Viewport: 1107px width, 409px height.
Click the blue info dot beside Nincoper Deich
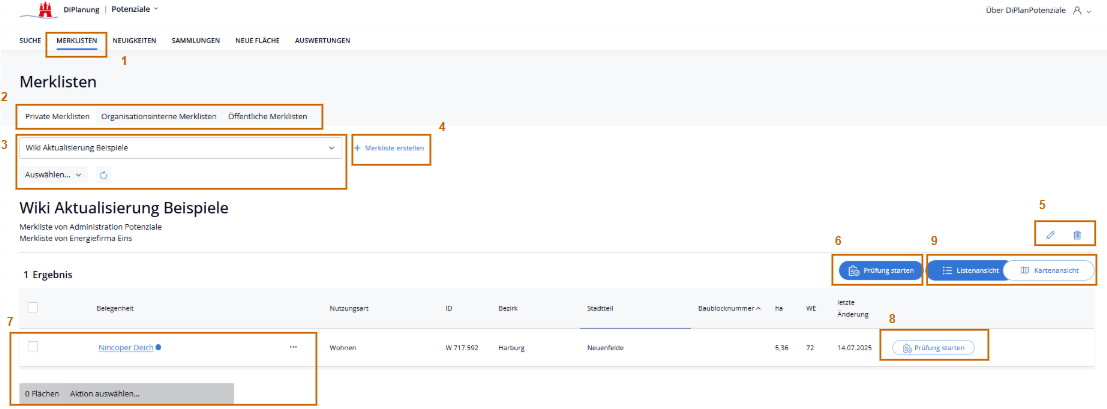pyautogui.click(x=158, y=347)
